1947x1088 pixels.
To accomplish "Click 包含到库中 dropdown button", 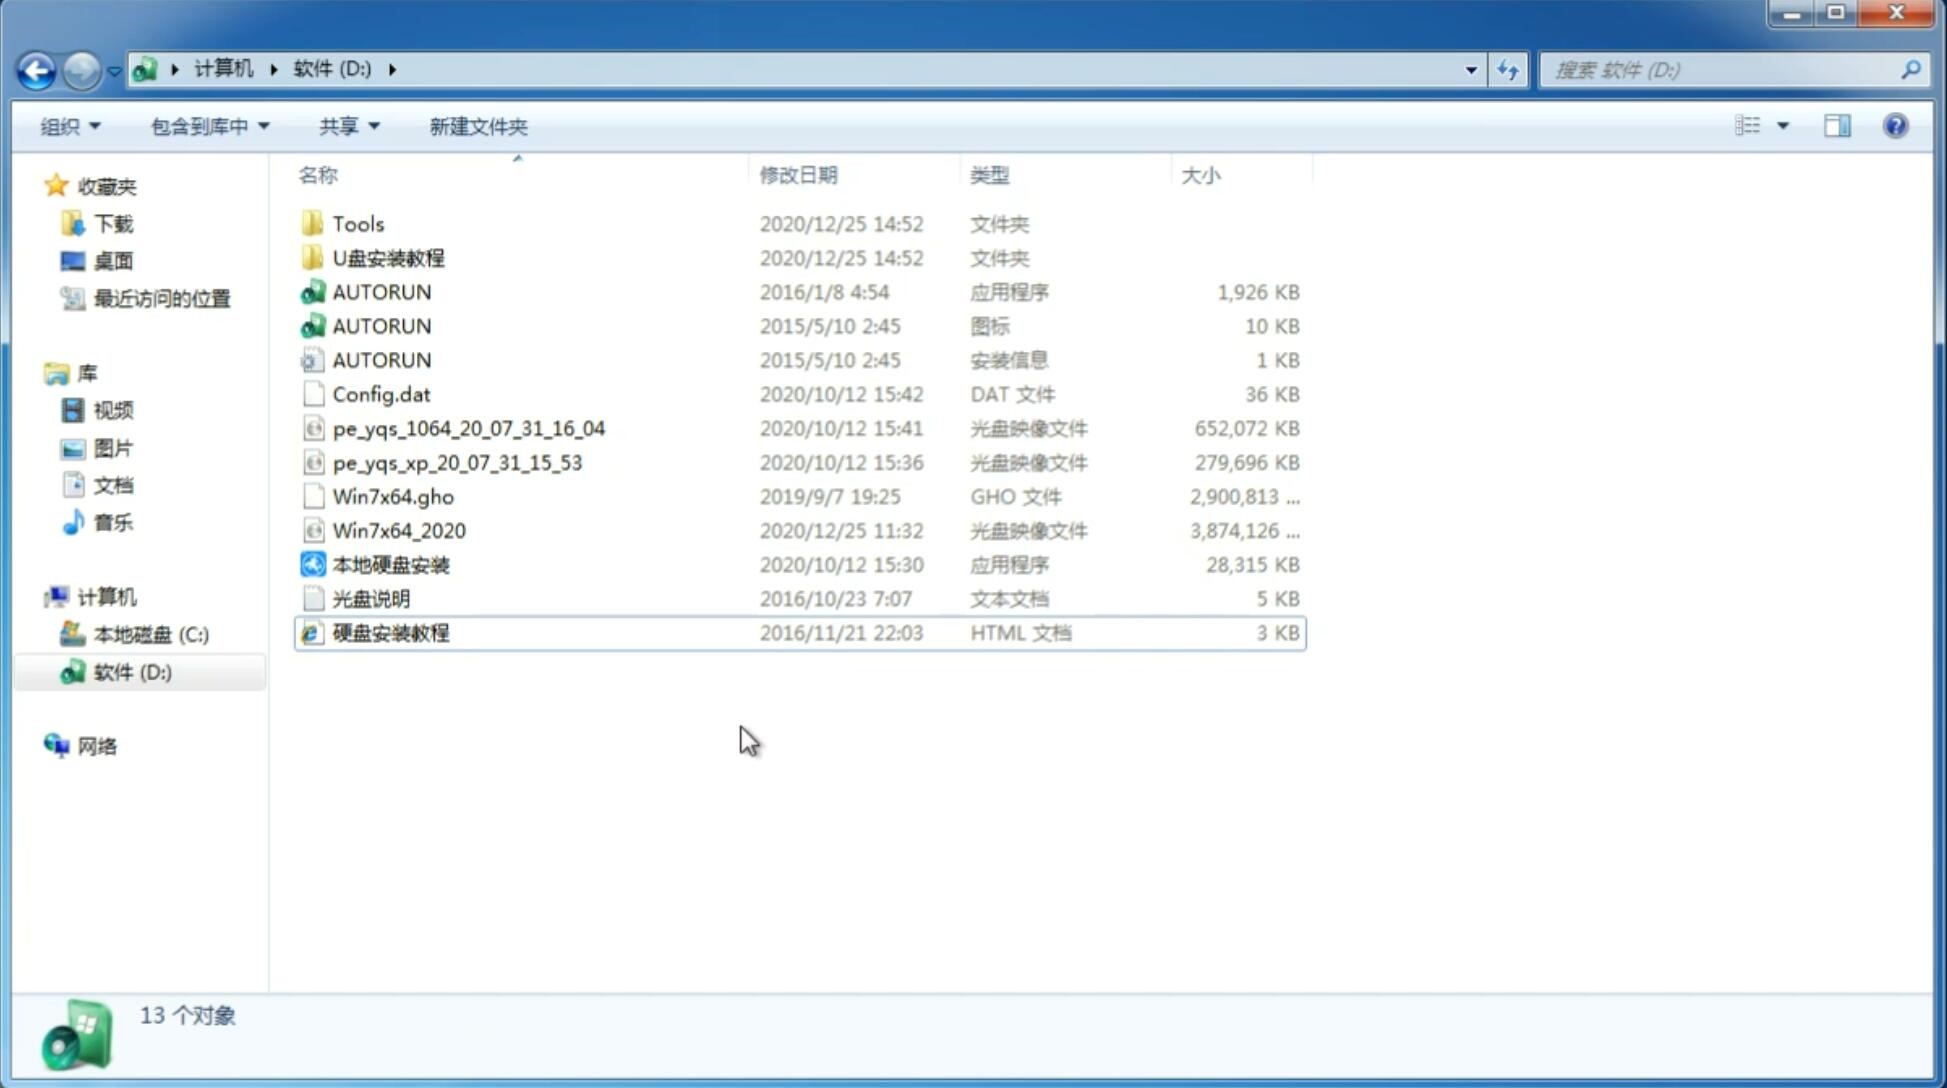I will click(206, 126).
